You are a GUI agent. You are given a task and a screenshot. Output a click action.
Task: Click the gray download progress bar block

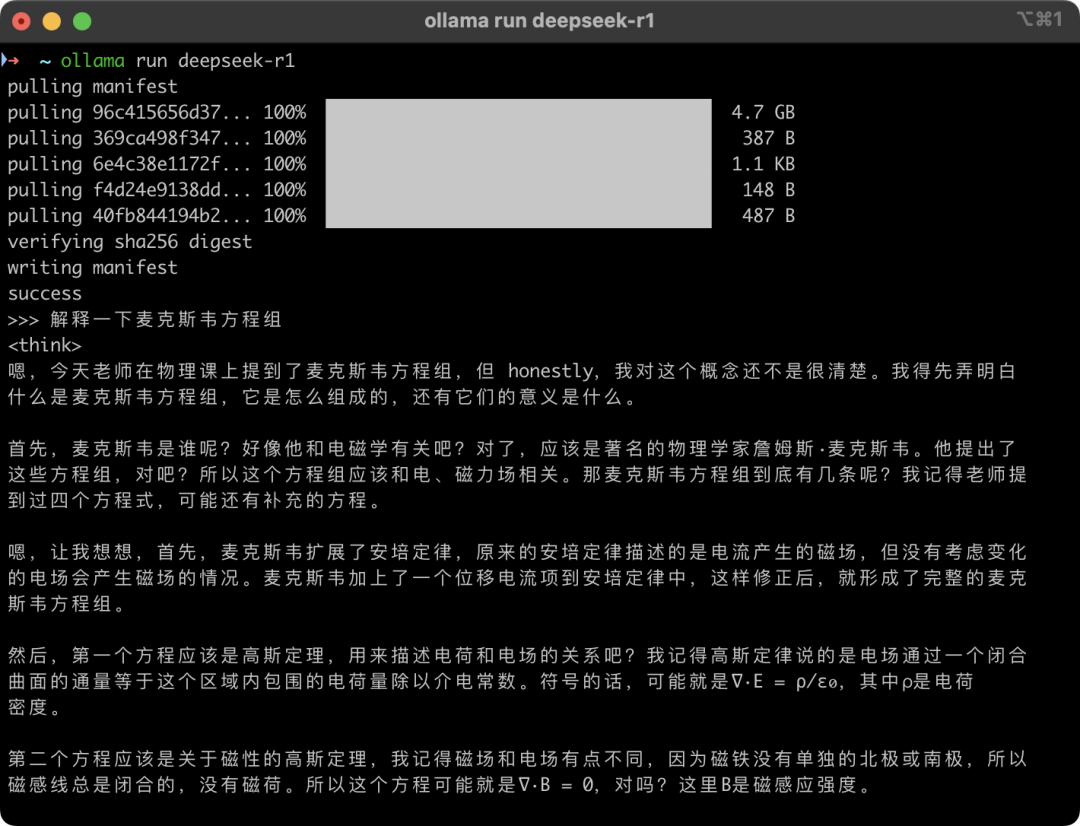coord(518,163)
